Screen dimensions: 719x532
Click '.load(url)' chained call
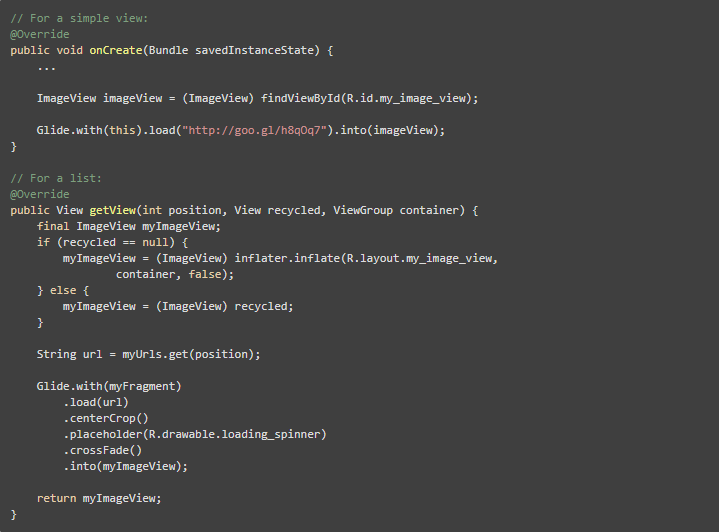coord(96,402)
